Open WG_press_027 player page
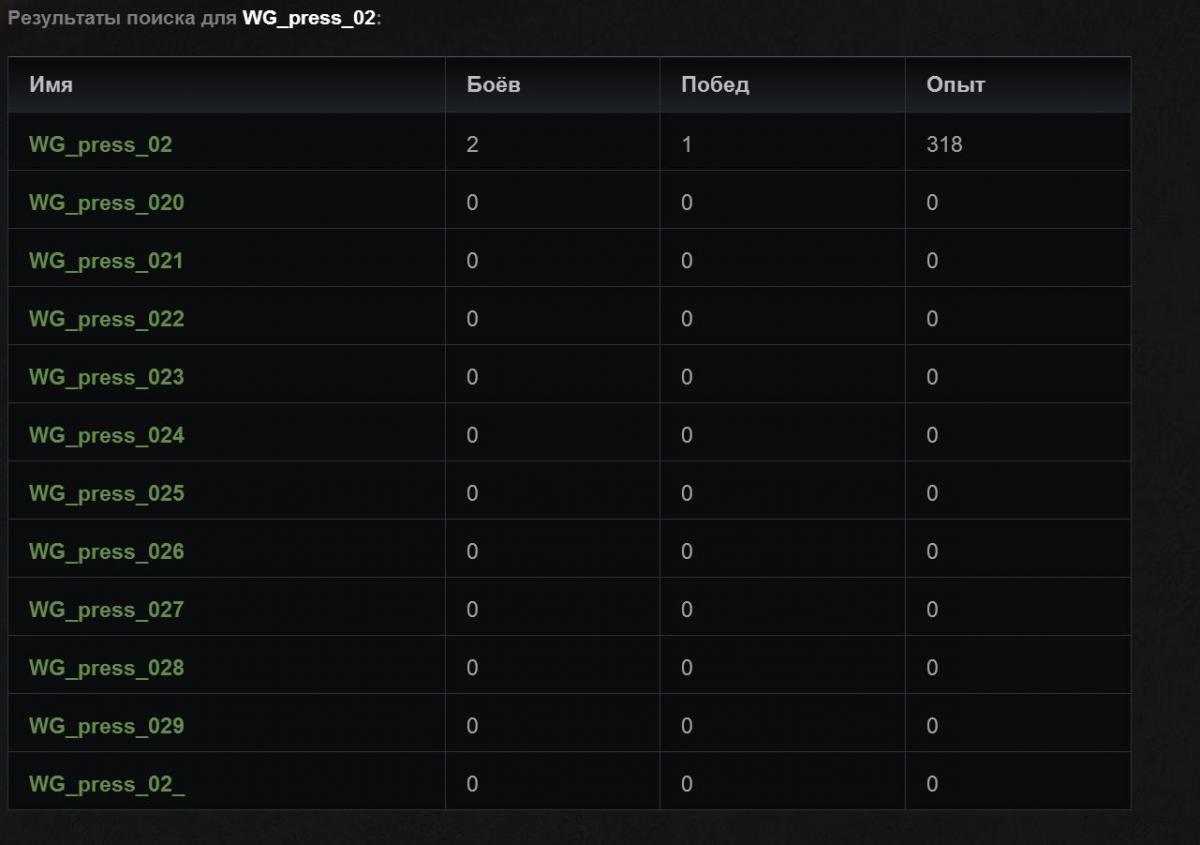1200x845 pixels. pos(106,609)
